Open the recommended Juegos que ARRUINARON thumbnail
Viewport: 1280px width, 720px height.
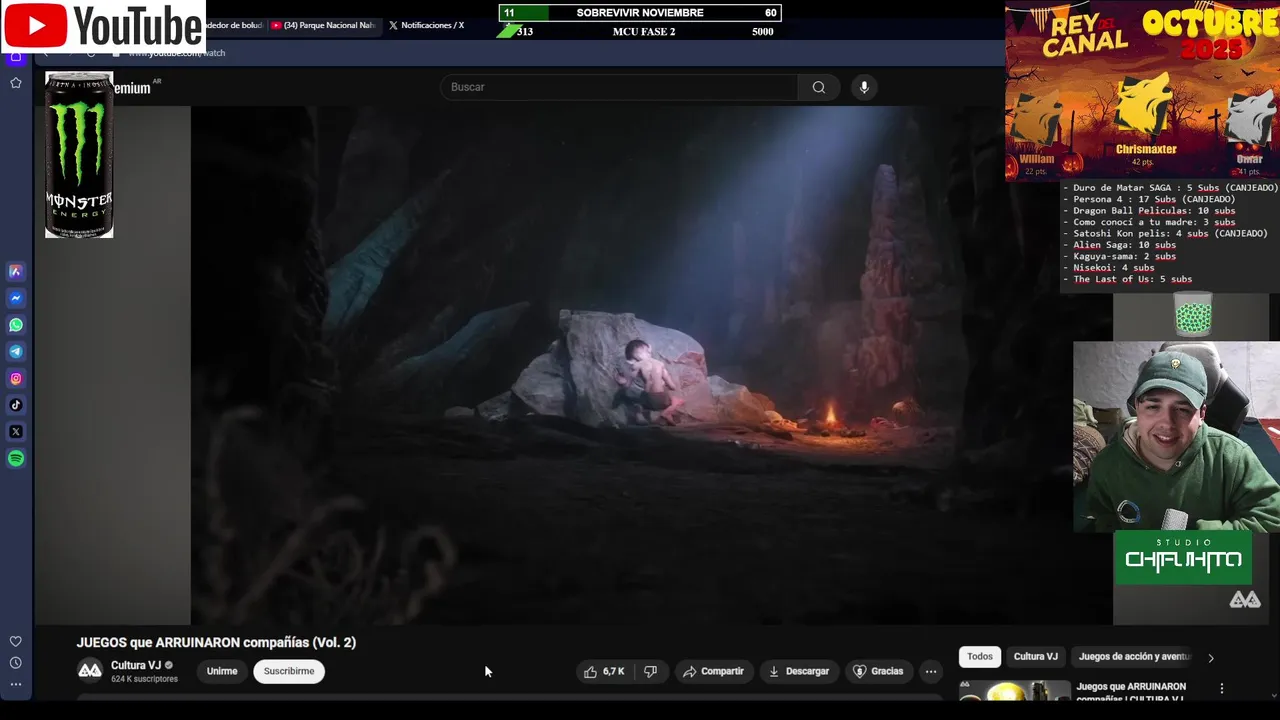(x=1014, y=691)
